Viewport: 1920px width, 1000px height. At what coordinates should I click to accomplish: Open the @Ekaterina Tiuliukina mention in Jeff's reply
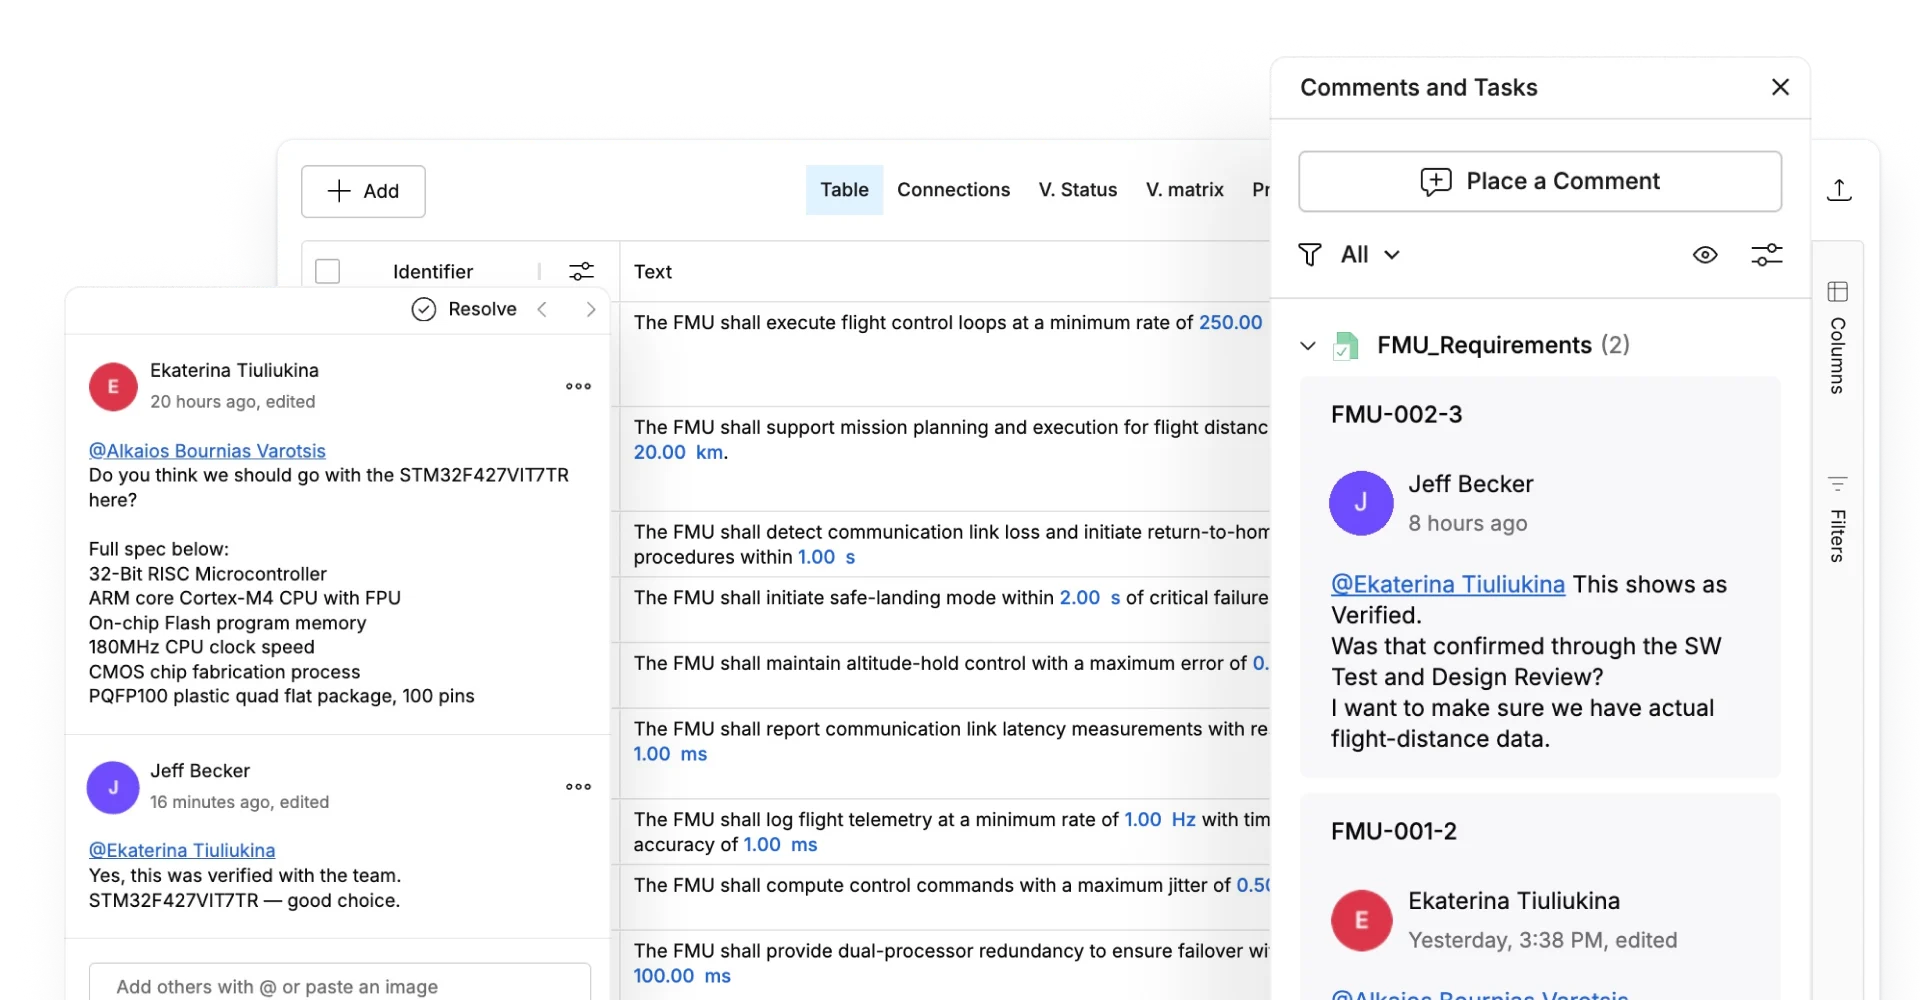(x=182, y=850)
